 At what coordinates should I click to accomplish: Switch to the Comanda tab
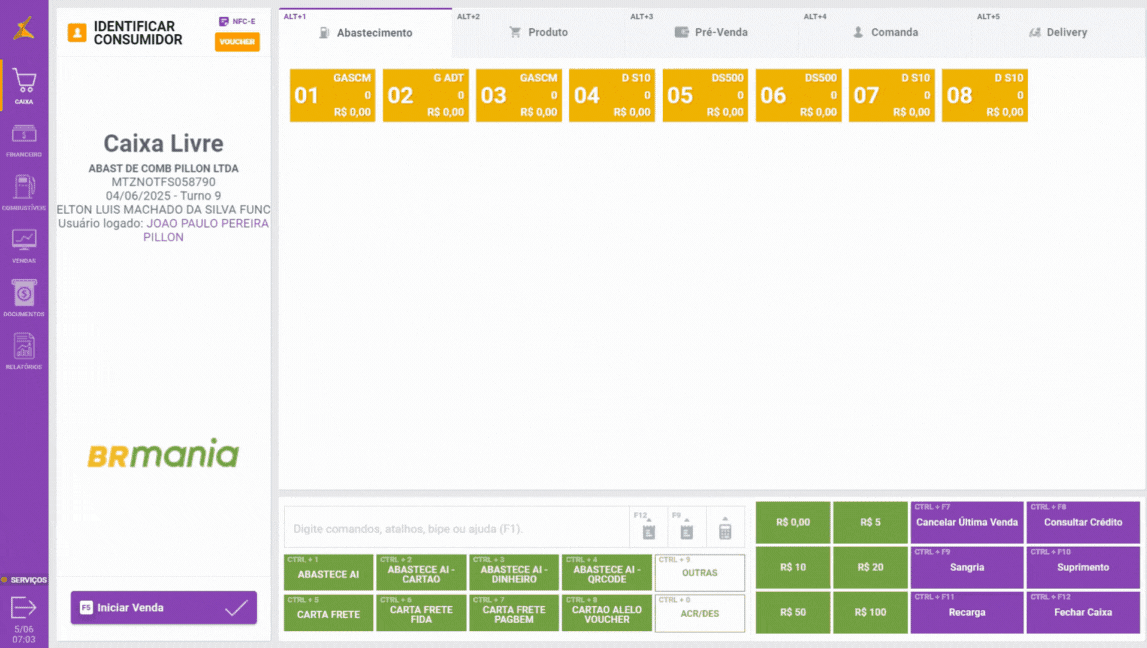point(885,33)
